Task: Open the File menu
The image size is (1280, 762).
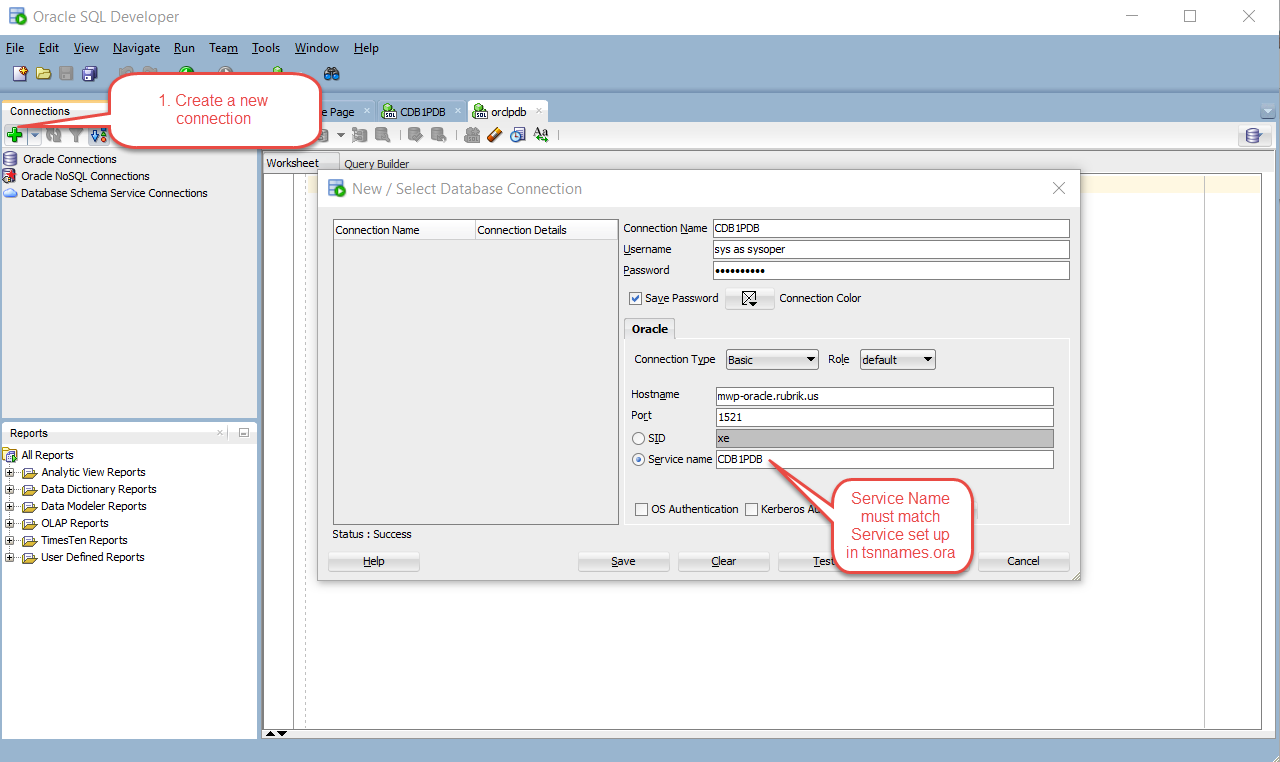Action: point(15,48)
